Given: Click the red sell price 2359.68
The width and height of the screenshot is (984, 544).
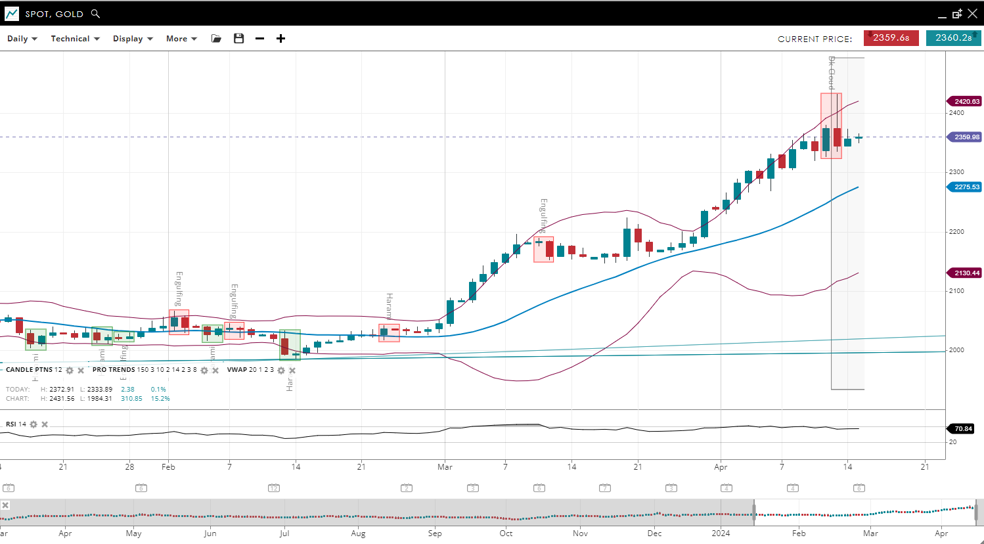Looking at the screenshot, I should (890, 38).
